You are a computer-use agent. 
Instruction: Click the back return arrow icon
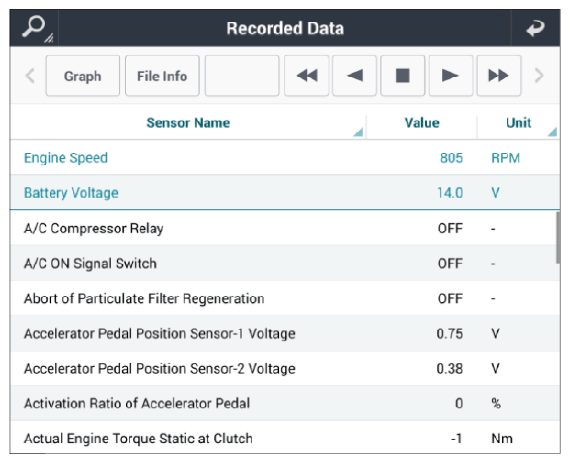click(x=535, y=28)
